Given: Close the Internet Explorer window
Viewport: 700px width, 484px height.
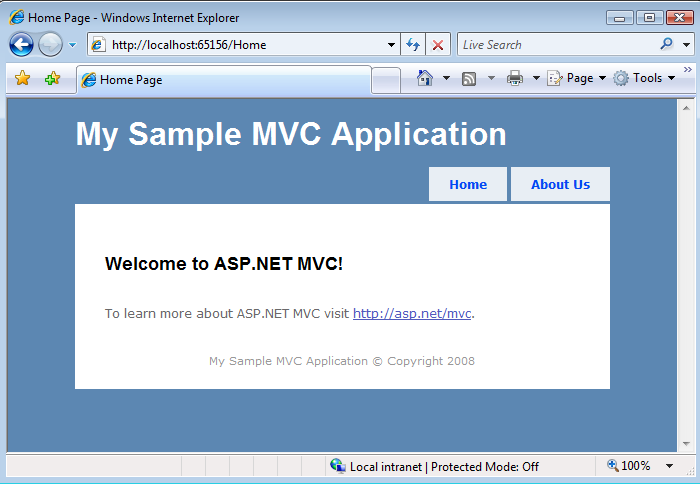Looking at the screenshot, I should pyautogui.click(x=679, y=18).
